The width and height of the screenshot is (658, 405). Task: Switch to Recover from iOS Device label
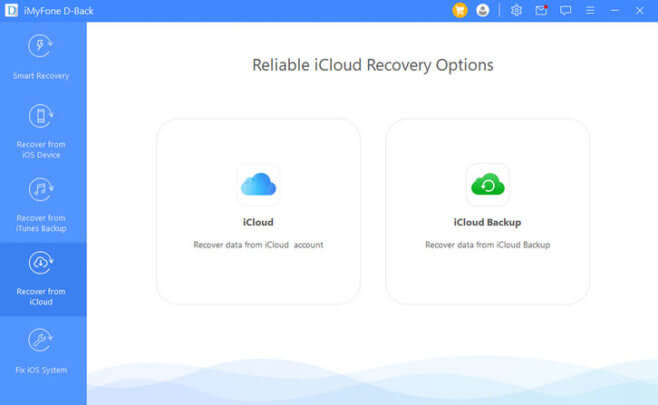coord(41,150)
